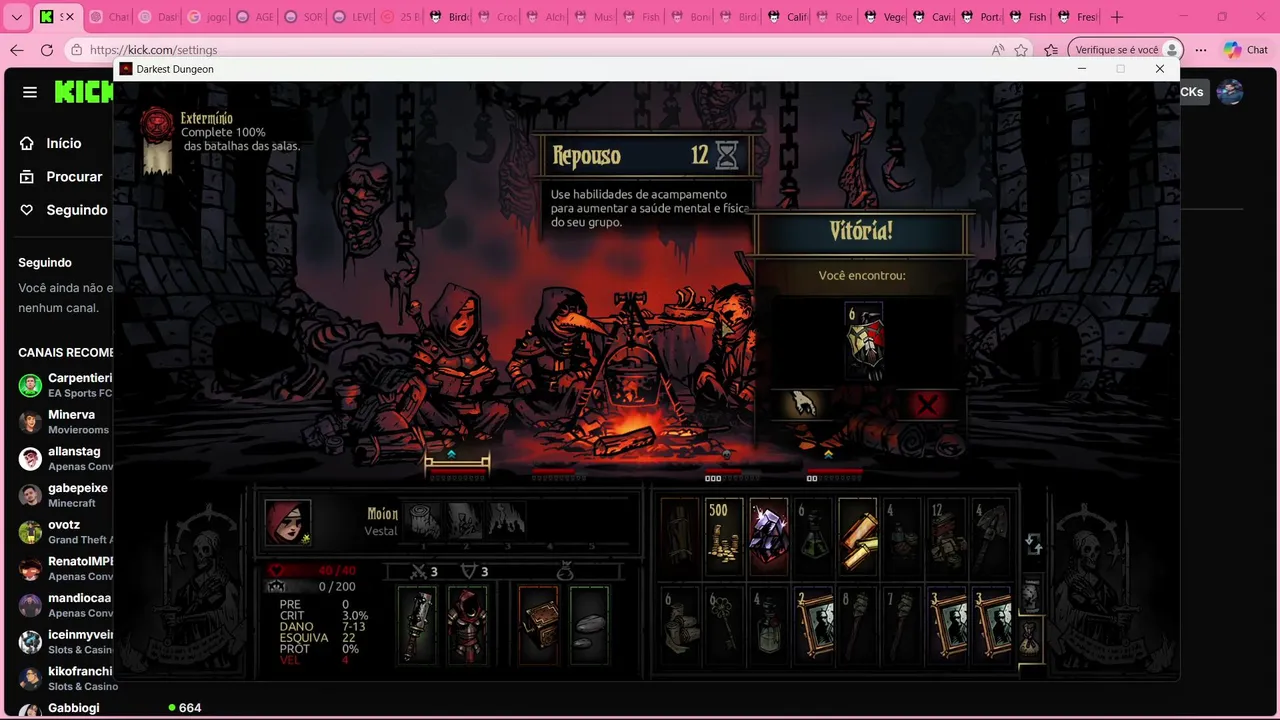Switch to the Calif browser tab
This screenshot has width=1280, height=720.
coord(786,17)
